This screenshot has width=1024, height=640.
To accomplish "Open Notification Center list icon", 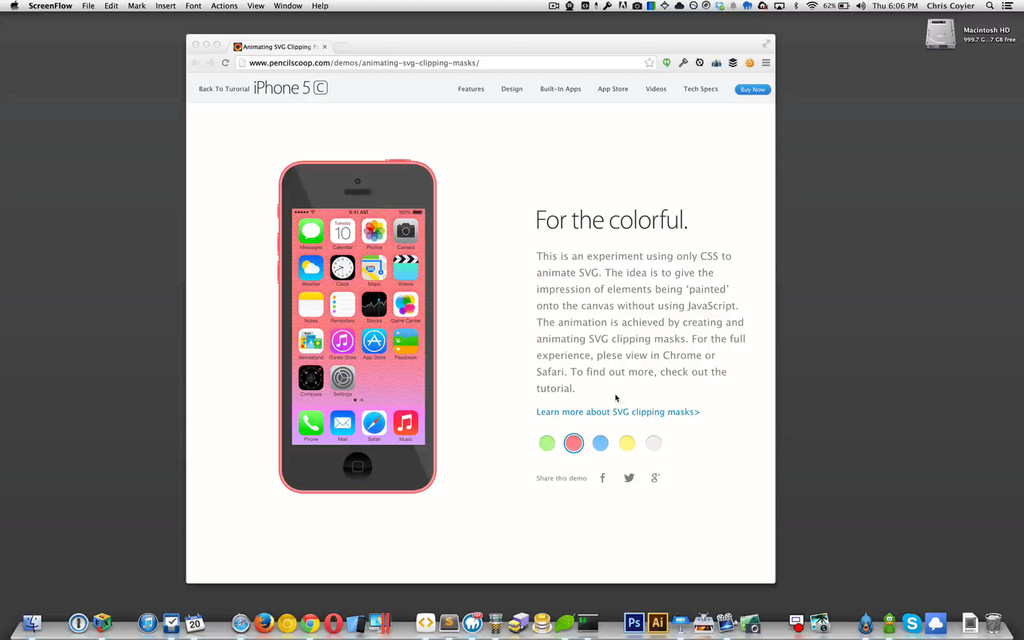I will click(x=1008, y=6).
